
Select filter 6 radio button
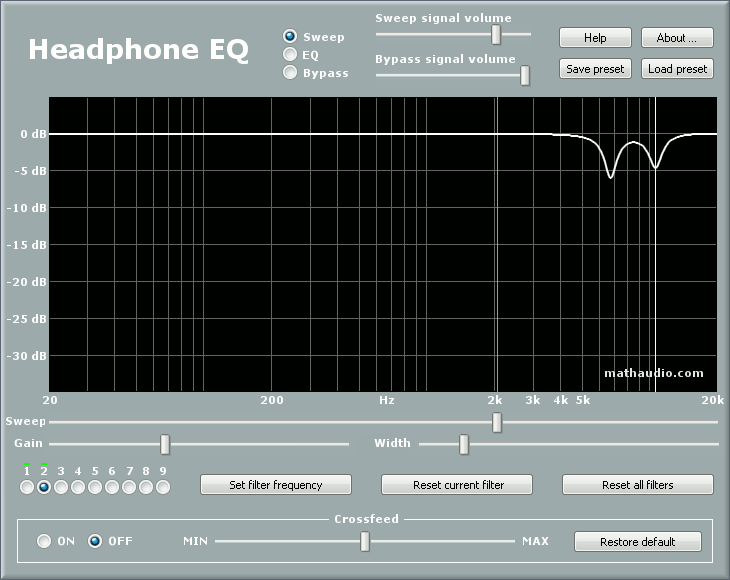tap(112, 487)
